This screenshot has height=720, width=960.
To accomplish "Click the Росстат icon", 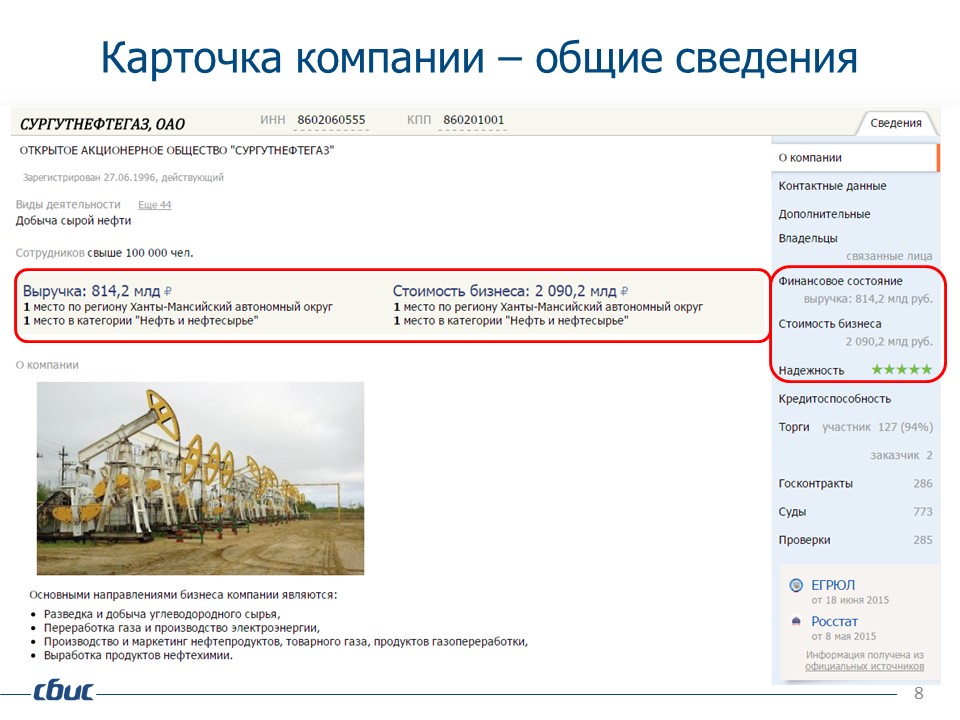I will (x=796, y=621).
